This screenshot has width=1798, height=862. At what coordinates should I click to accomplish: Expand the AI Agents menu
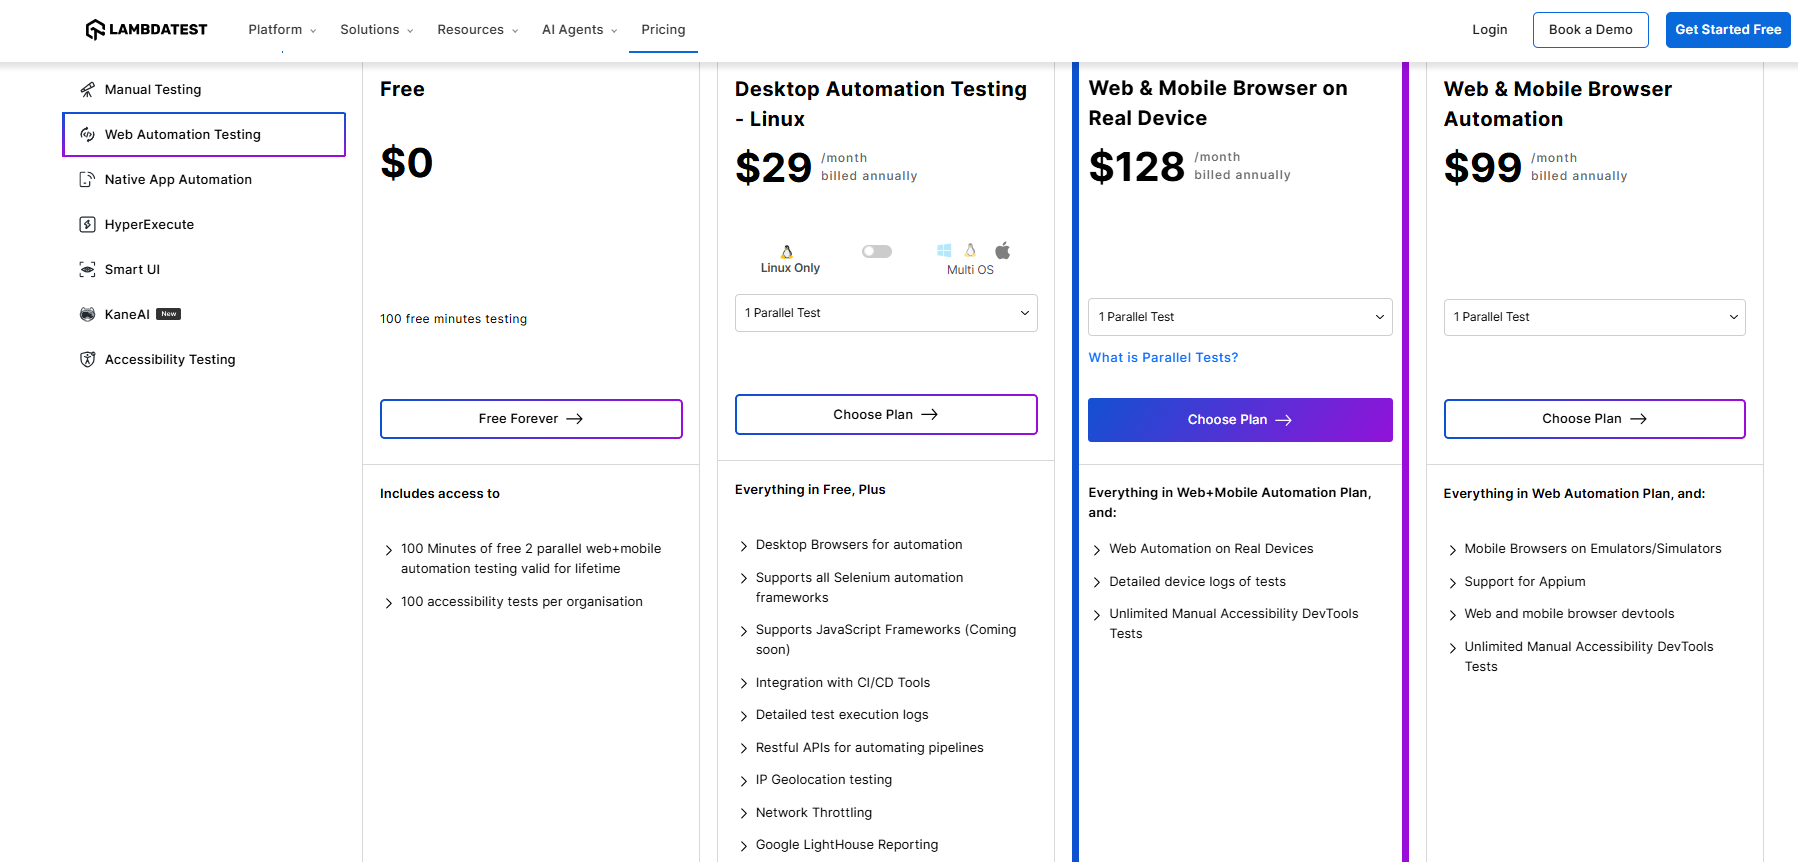pos(579,30)
